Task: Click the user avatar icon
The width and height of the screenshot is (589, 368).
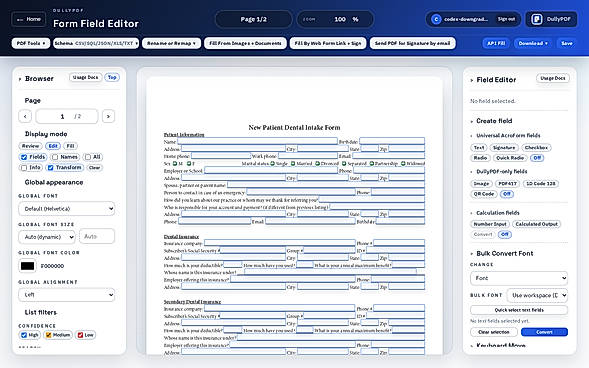Action: pyautogui.click(x=436, y=19)
